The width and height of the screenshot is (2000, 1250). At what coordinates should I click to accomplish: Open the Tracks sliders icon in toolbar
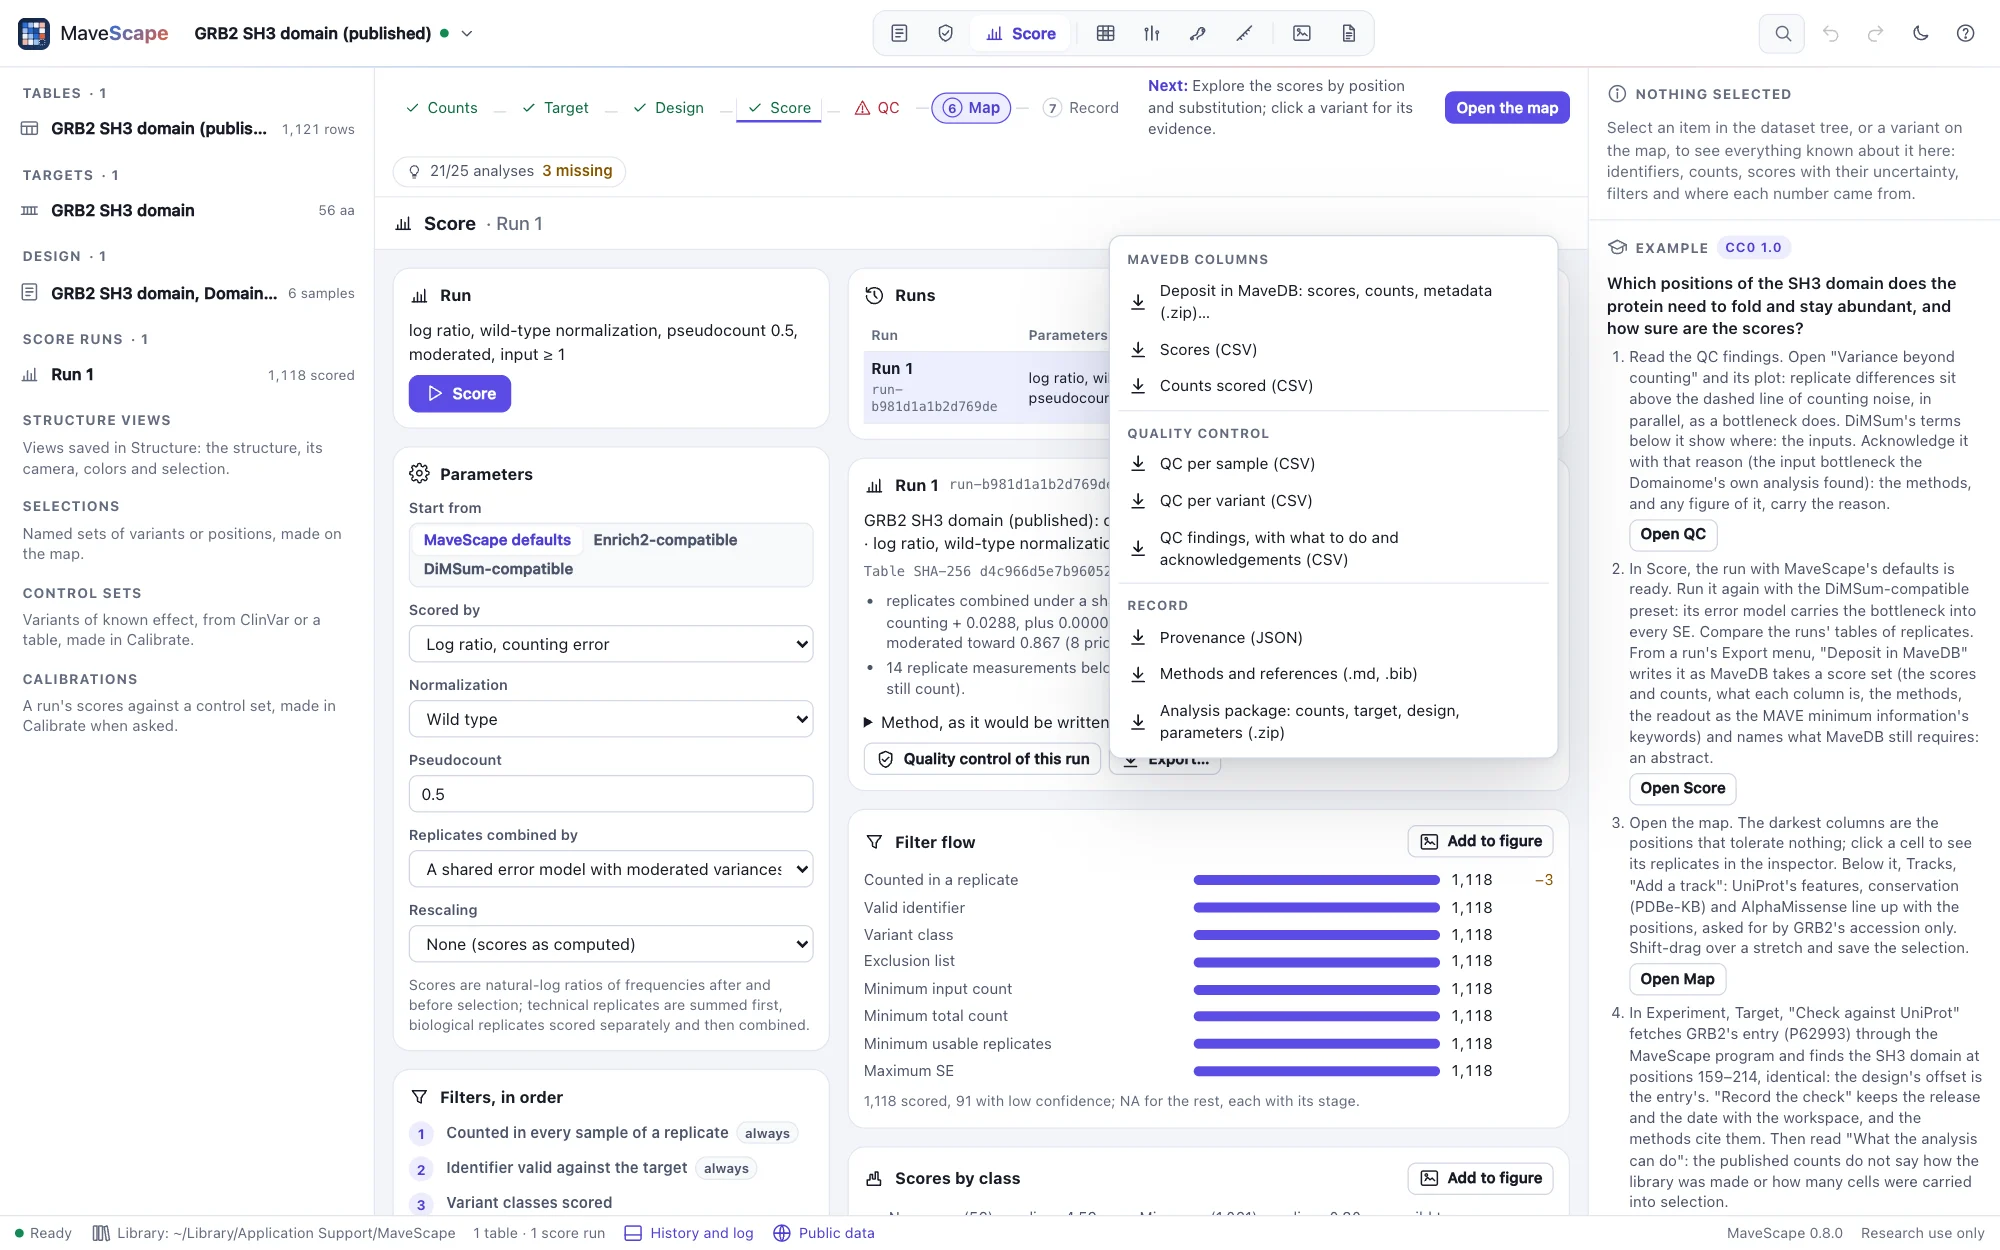(x=1151, y=33)
